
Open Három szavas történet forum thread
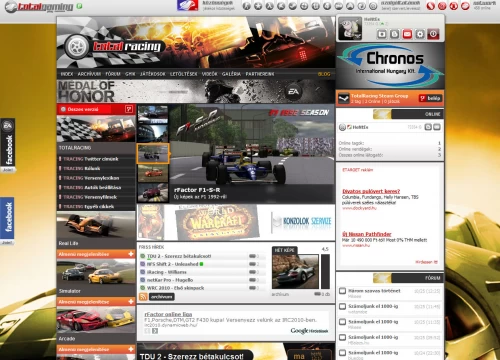tap(374, 291)
